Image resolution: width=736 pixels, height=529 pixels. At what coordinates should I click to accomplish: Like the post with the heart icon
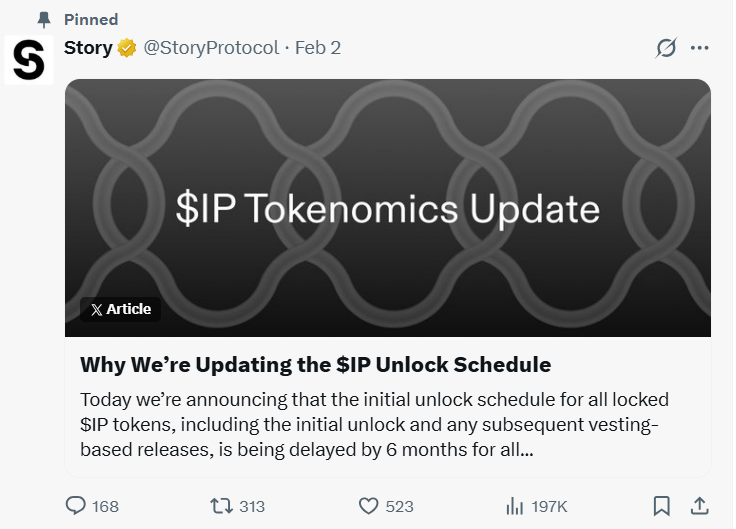(x=368, y=506)
